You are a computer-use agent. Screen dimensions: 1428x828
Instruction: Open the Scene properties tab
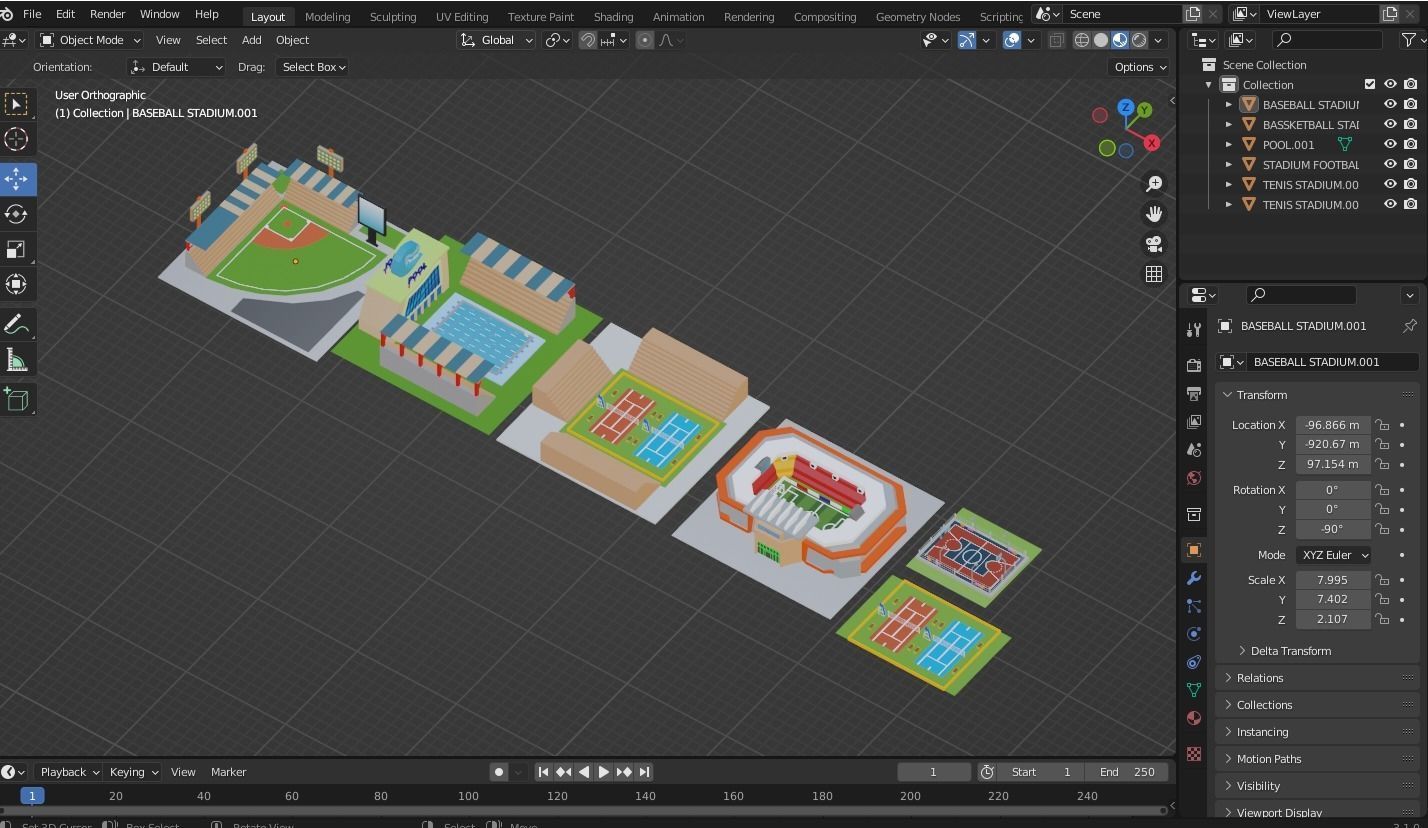coord(1194,450)
